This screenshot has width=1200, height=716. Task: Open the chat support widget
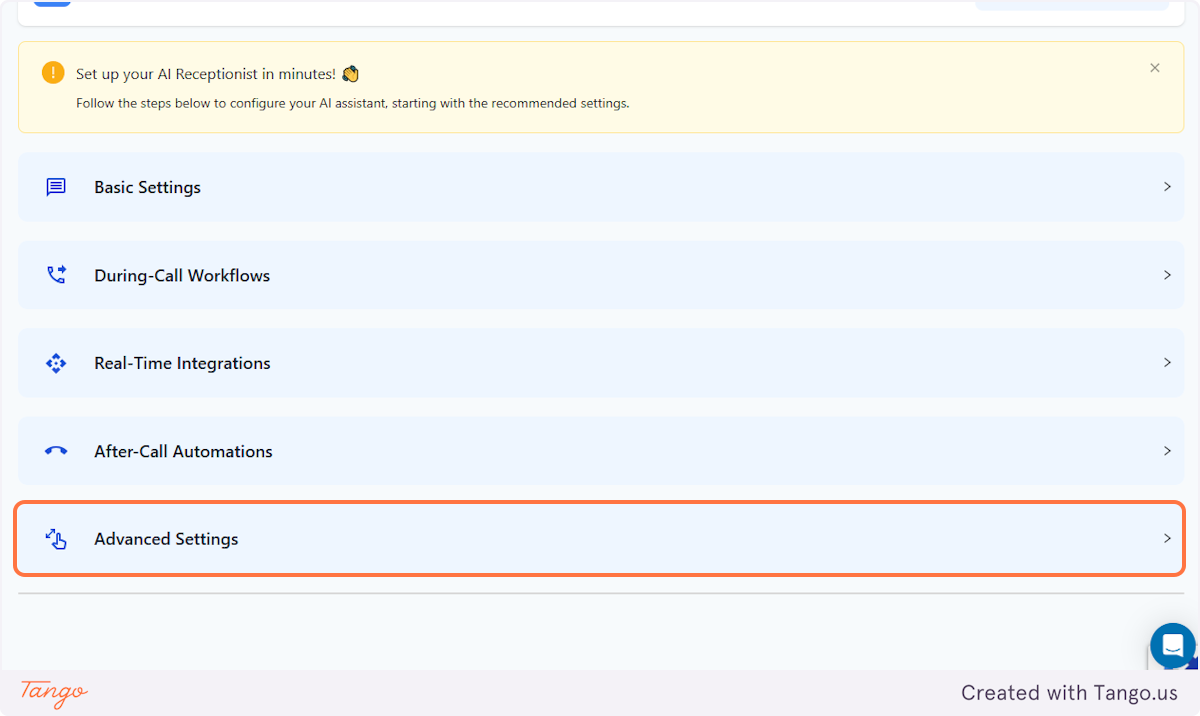(1172, 645)
